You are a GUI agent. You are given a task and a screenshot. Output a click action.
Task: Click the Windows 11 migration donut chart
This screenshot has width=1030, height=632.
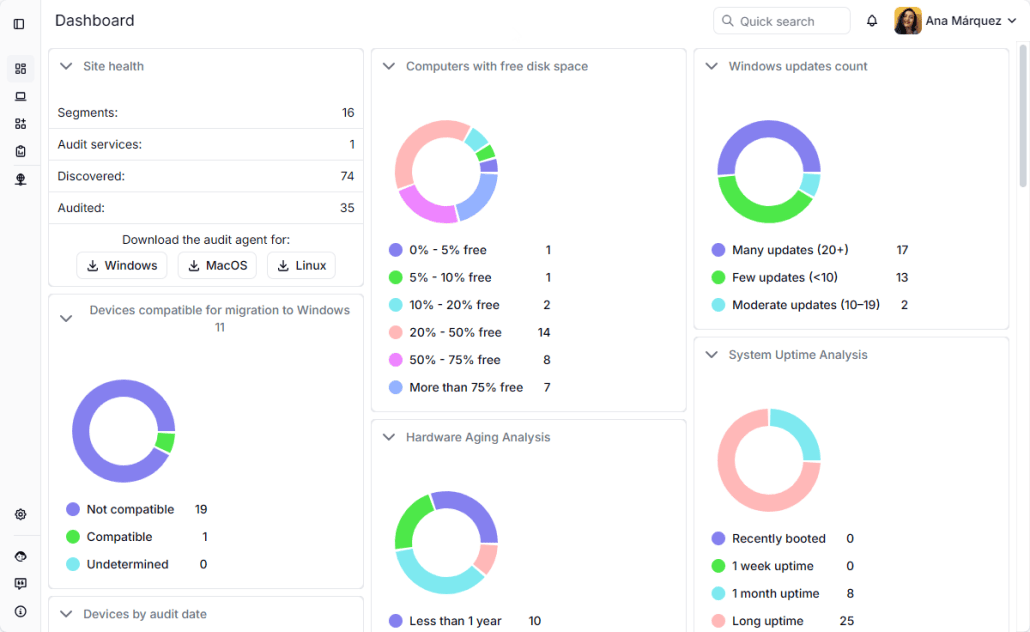pos(123,431)
